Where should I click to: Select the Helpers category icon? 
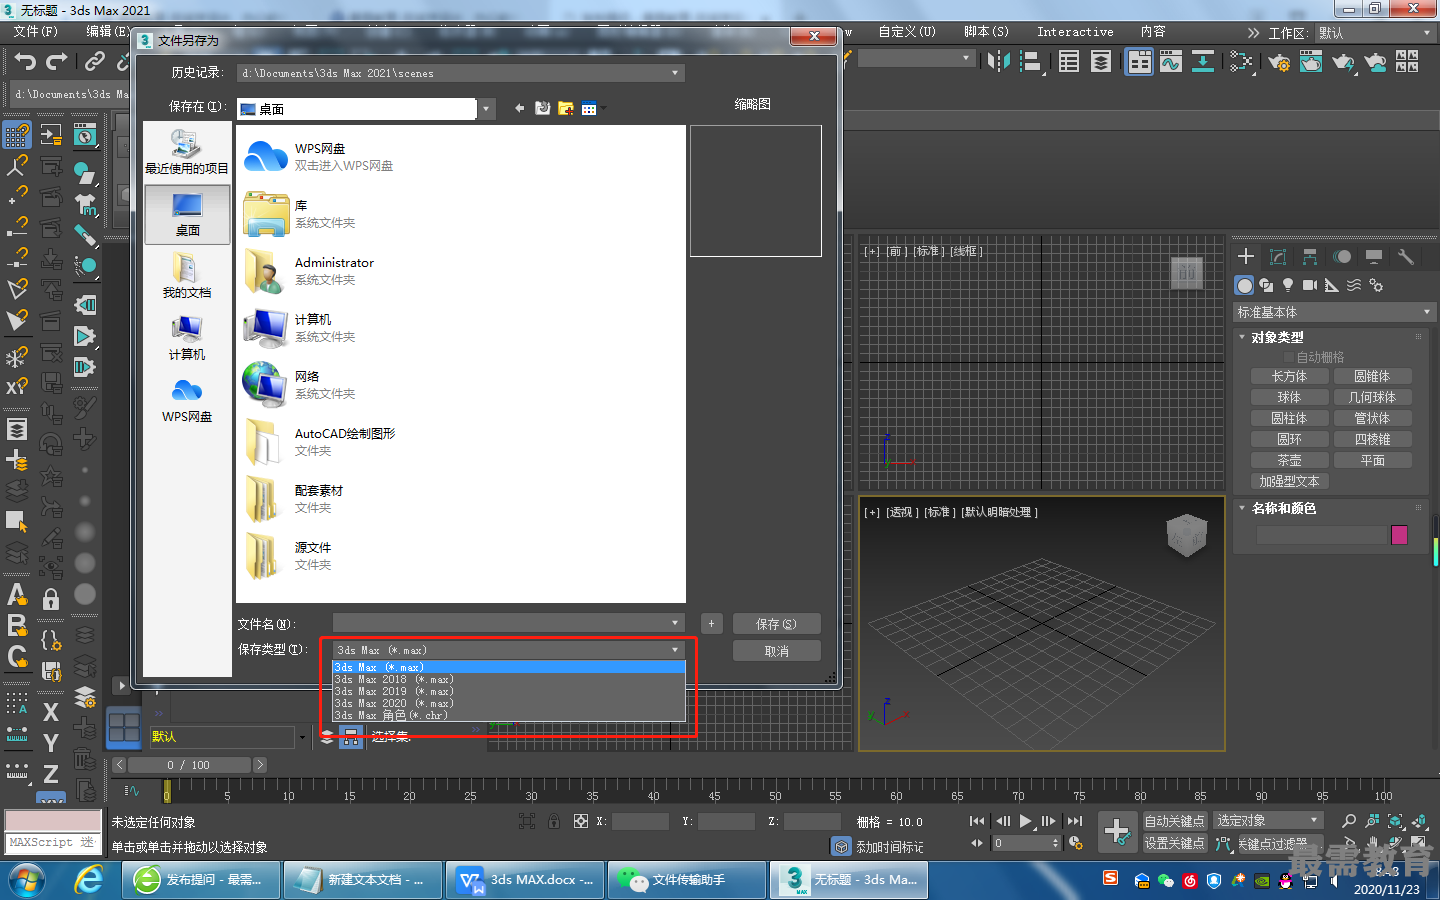(1332, 285)
